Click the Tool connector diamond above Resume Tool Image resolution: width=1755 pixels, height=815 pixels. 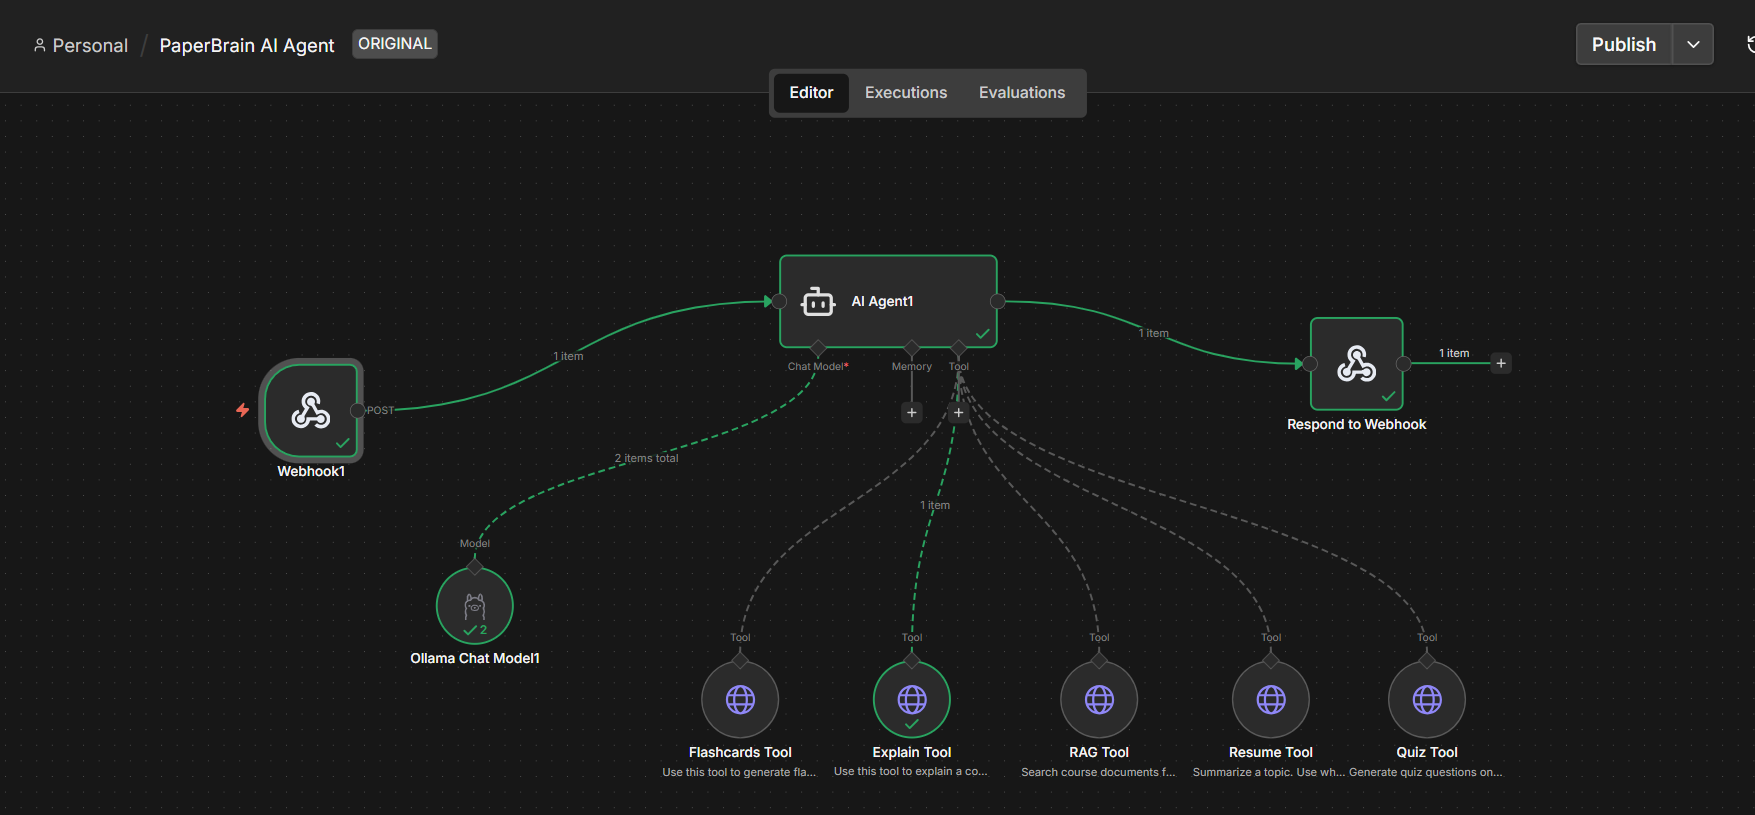[x=1271, y=660]
